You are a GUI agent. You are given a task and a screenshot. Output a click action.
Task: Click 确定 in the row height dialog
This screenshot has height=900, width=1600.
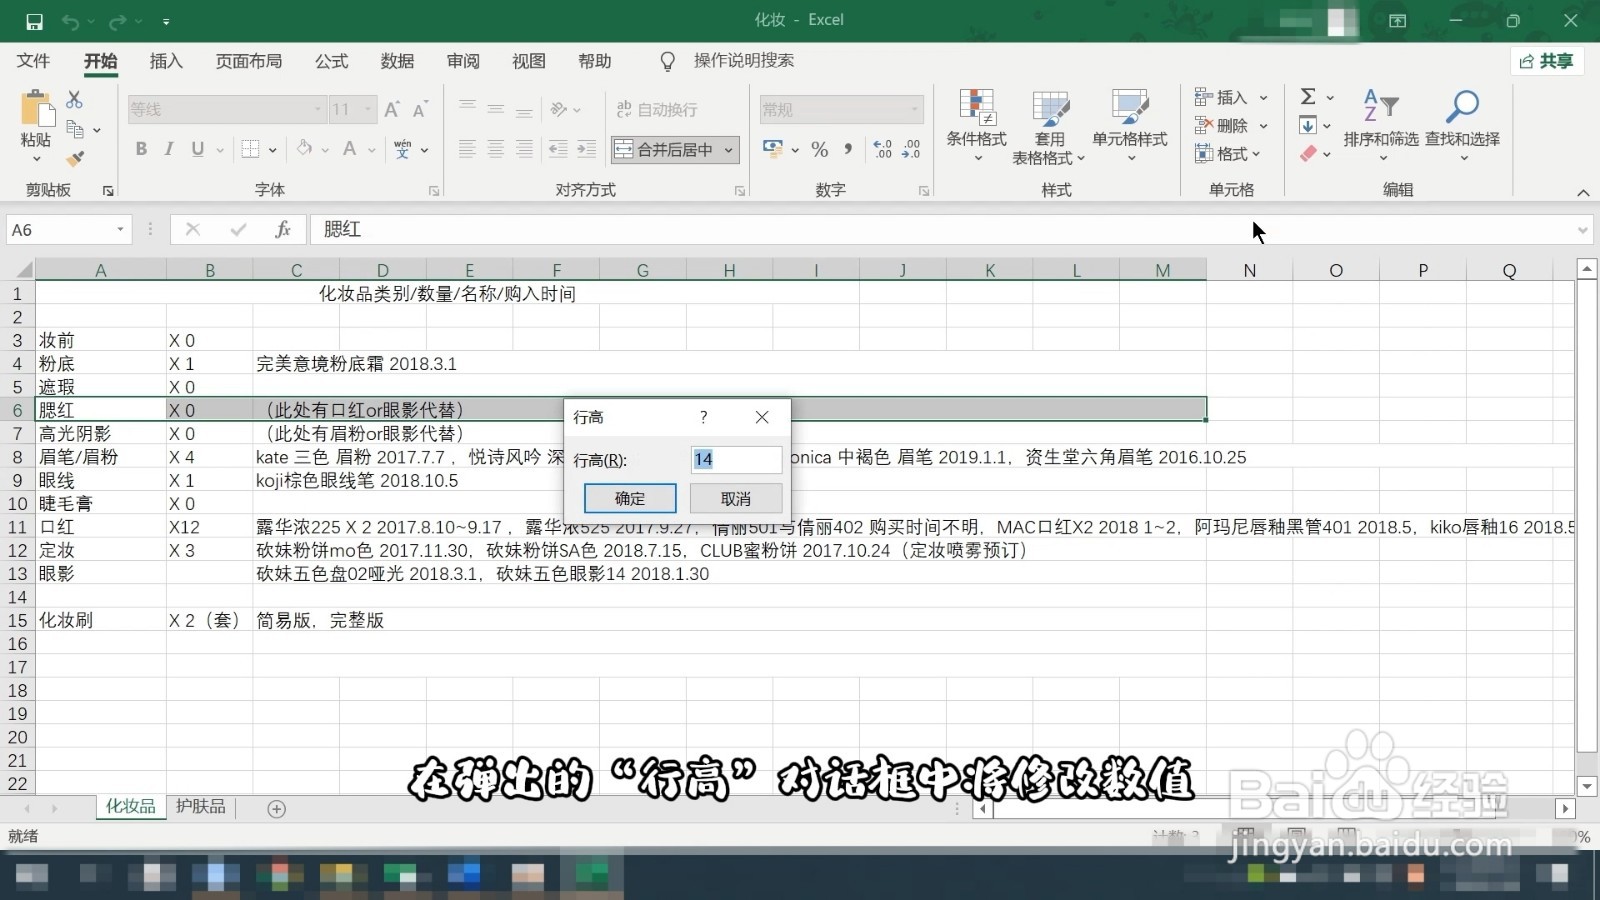[630, 498]
